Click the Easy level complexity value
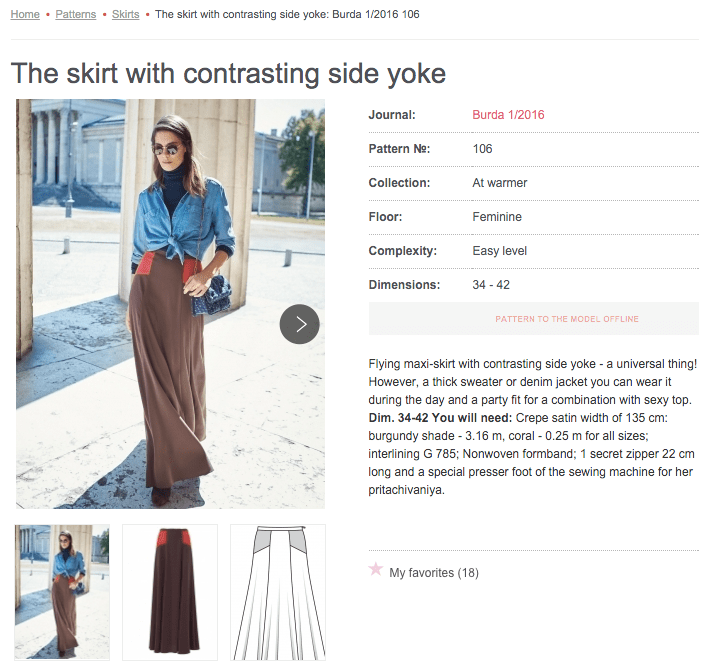 point(500,251)
